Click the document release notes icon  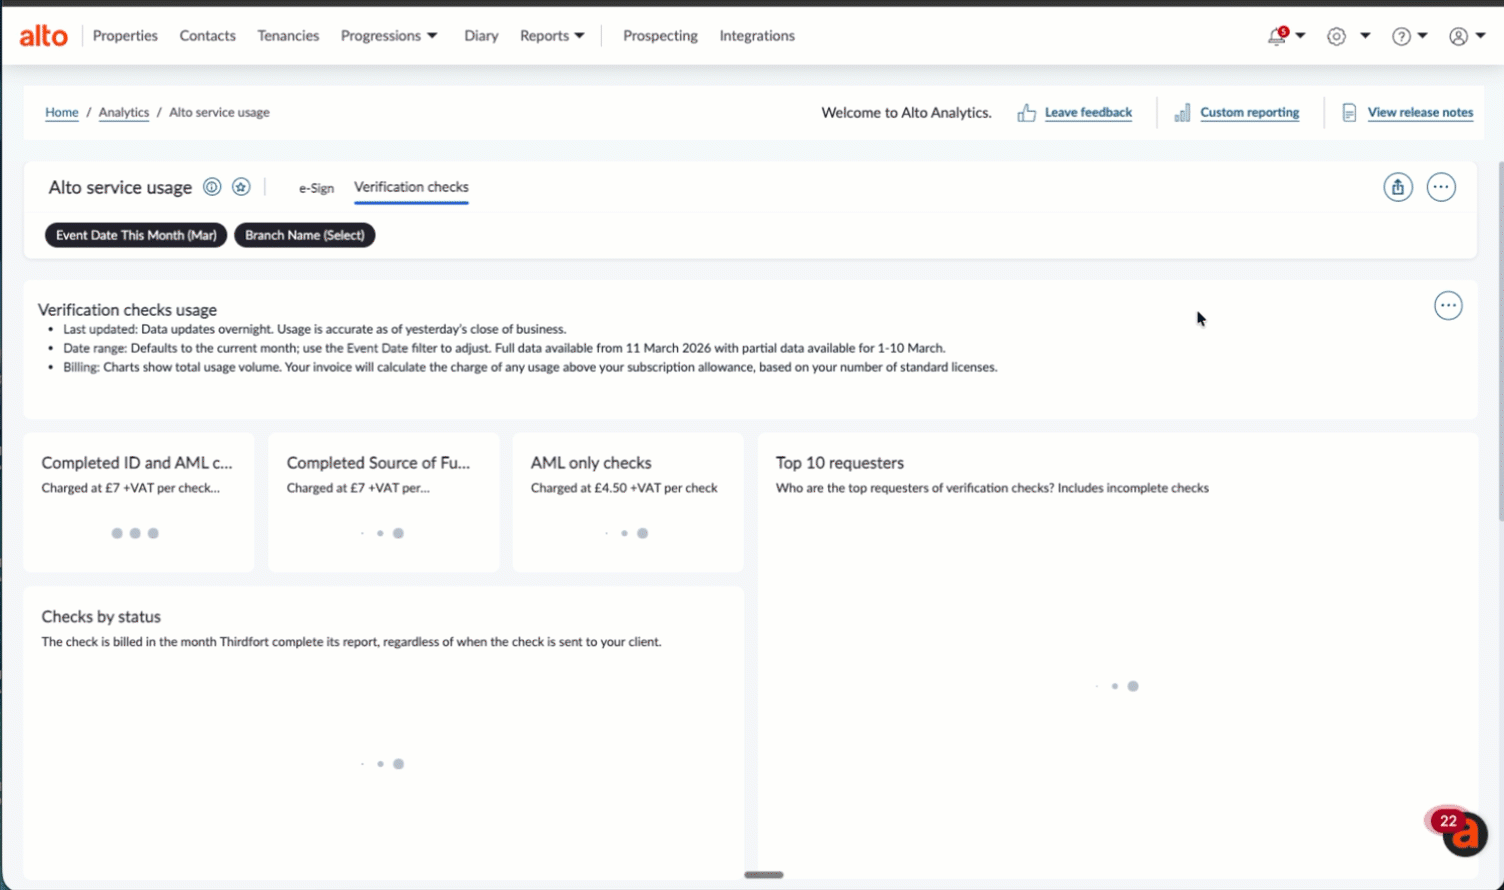coord(1349,113)
